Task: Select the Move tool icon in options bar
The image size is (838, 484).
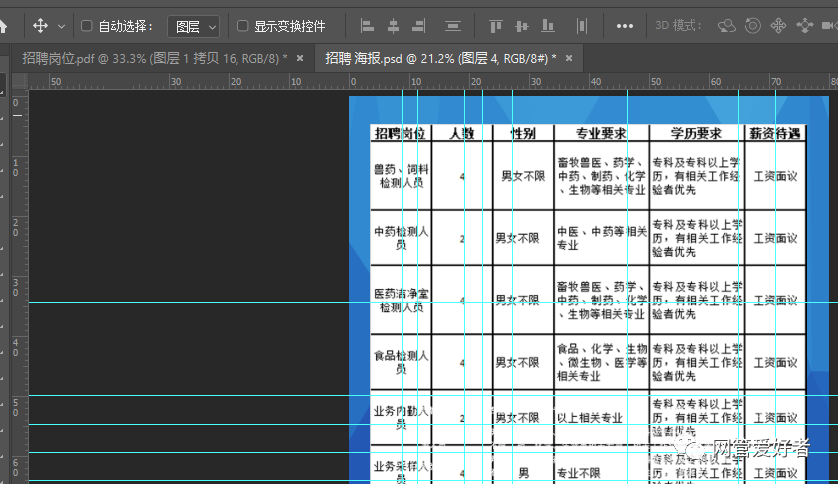Action: click(x=41, y=26)
